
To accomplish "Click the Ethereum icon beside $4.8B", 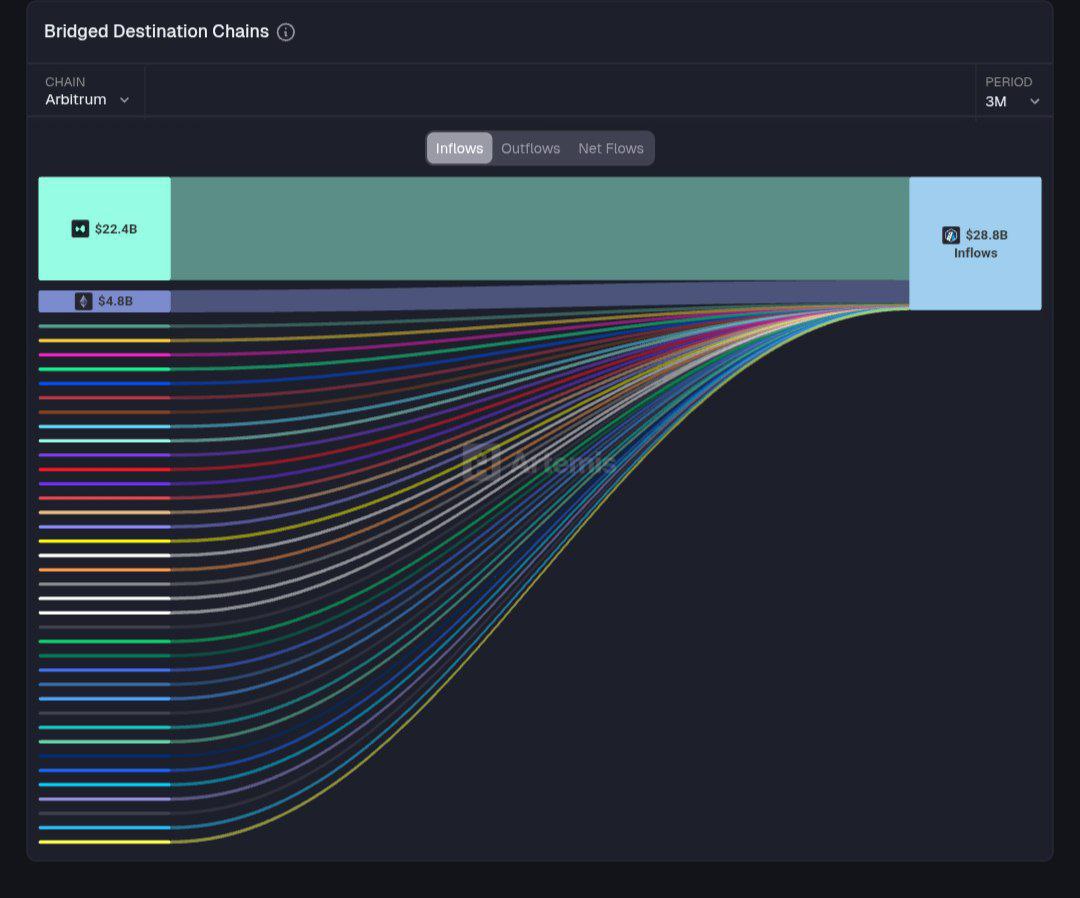I will pyautogui.click(x=83, y=301).
